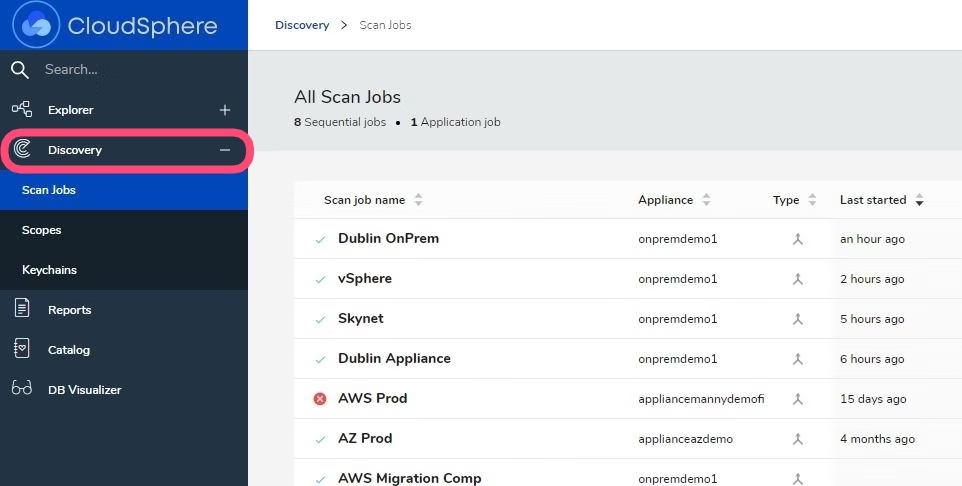Open Scan Jobs in the sidebar

click(x=124, y=190)
